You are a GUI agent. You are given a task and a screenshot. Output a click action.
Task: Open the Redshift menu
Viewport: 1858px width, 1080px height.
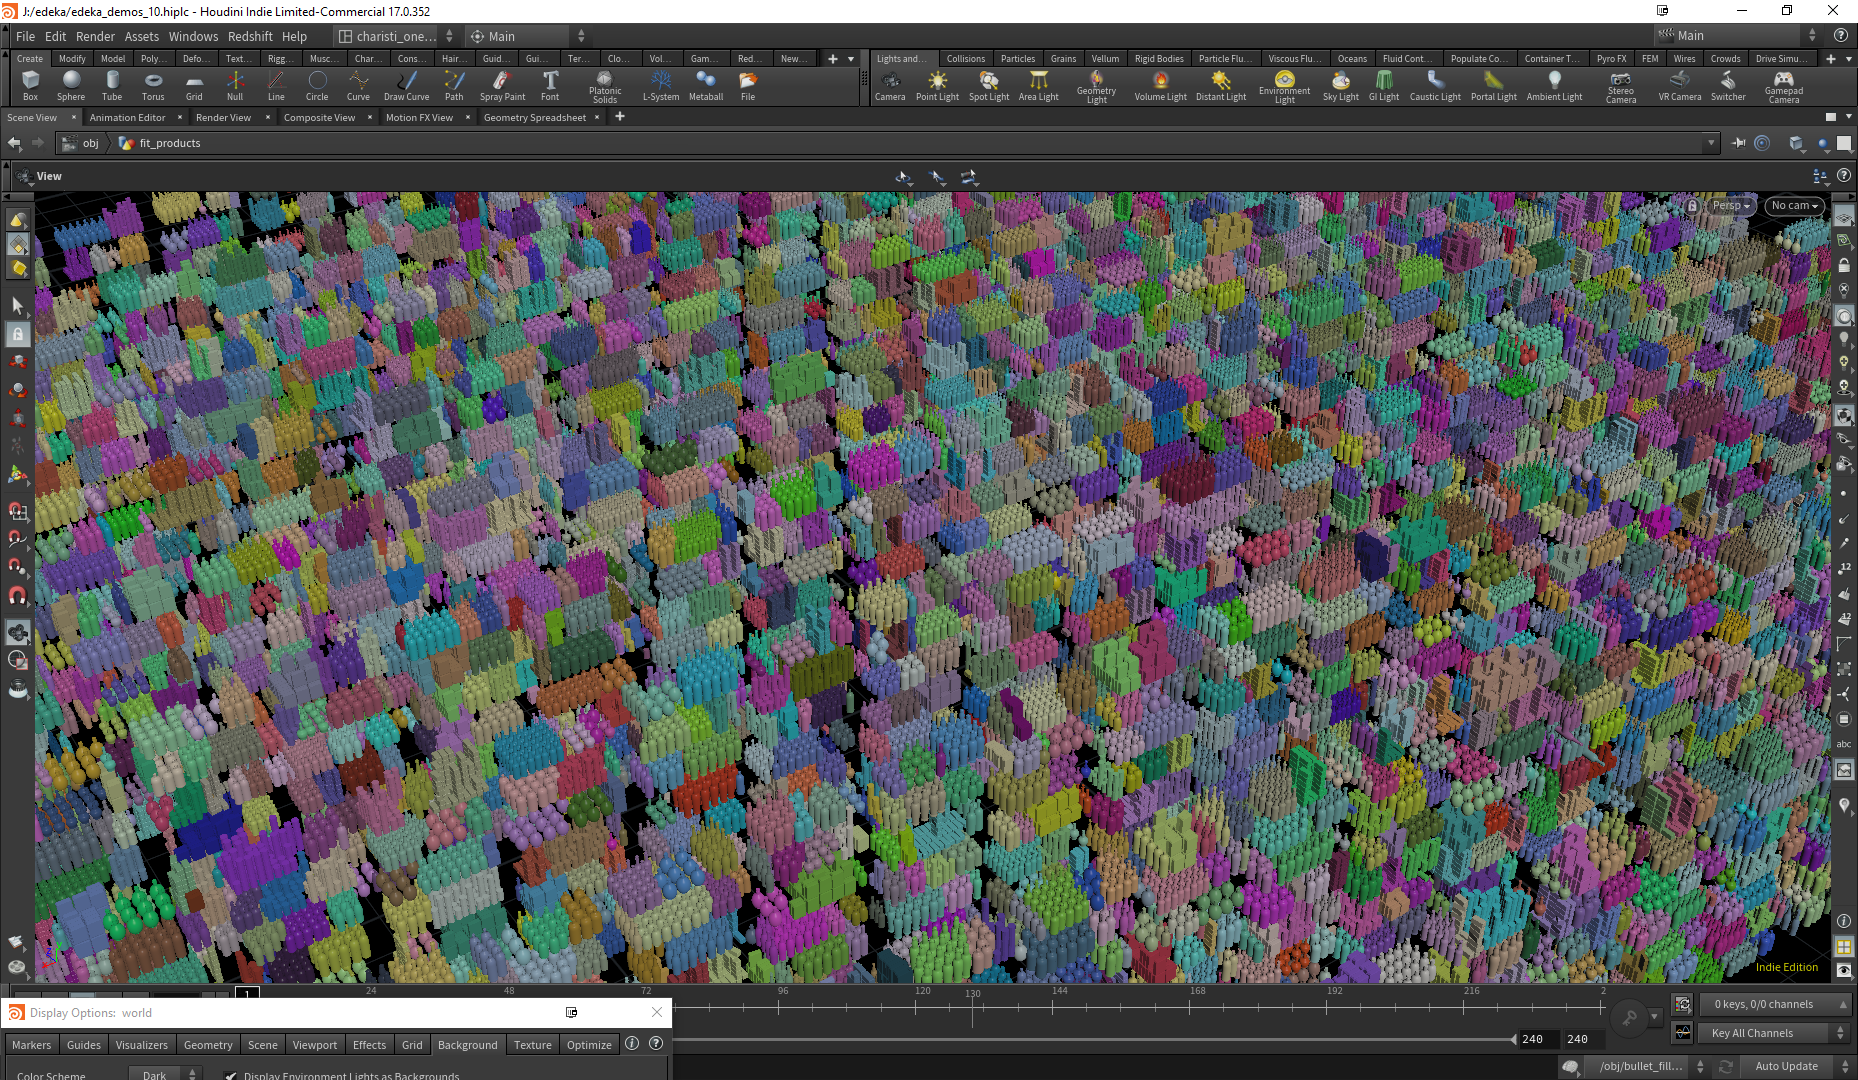click(250, 36)
